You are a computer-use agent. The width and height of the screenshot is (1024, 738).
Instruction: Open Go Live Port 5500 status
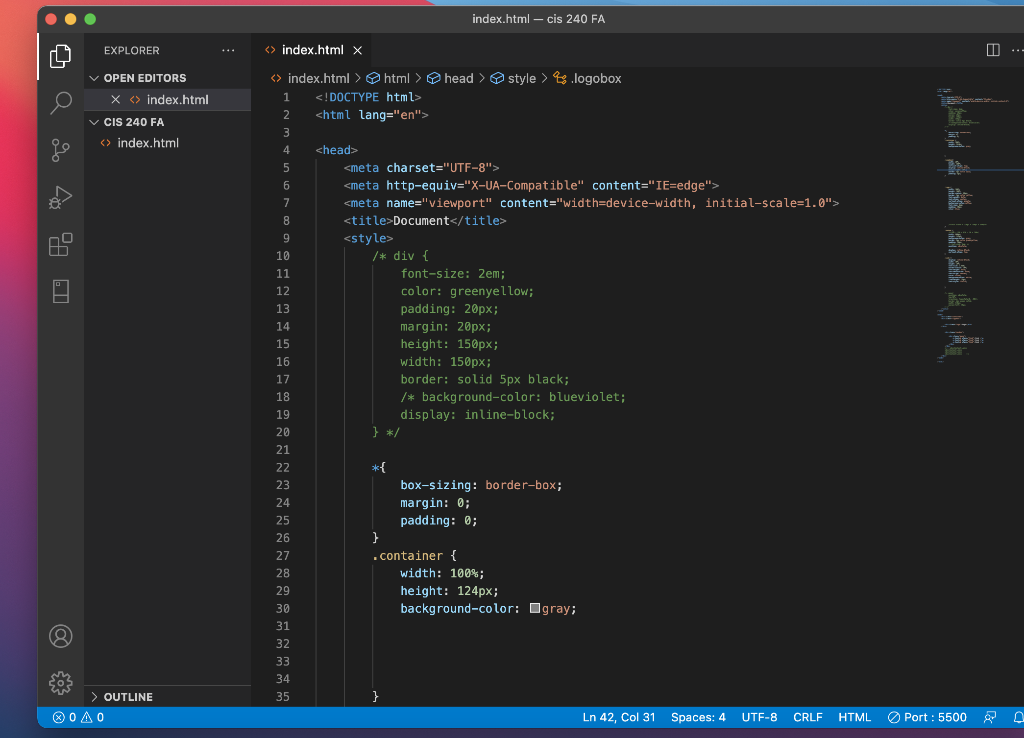(927, 717)
